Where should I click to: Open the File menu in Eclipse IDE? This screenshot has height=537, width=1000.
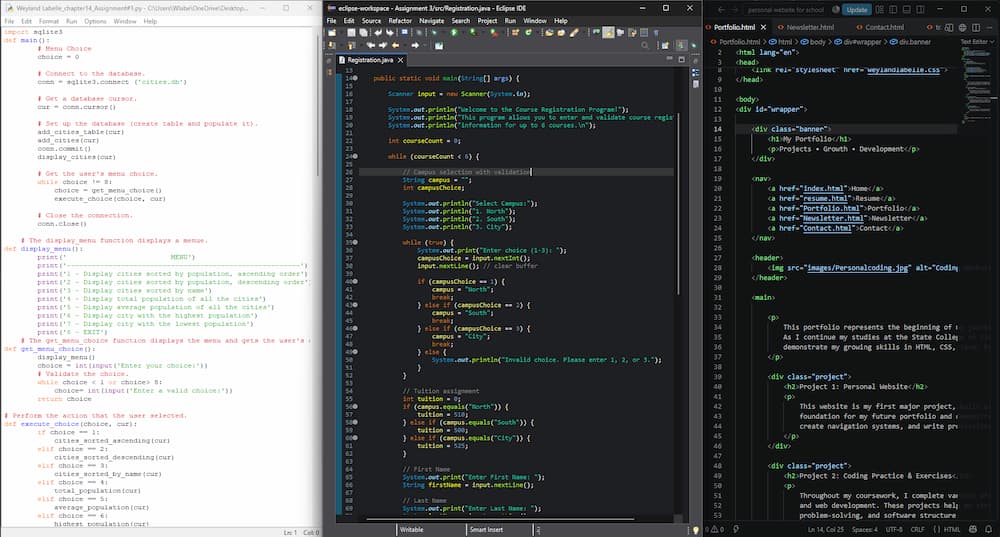pos(331,20)
